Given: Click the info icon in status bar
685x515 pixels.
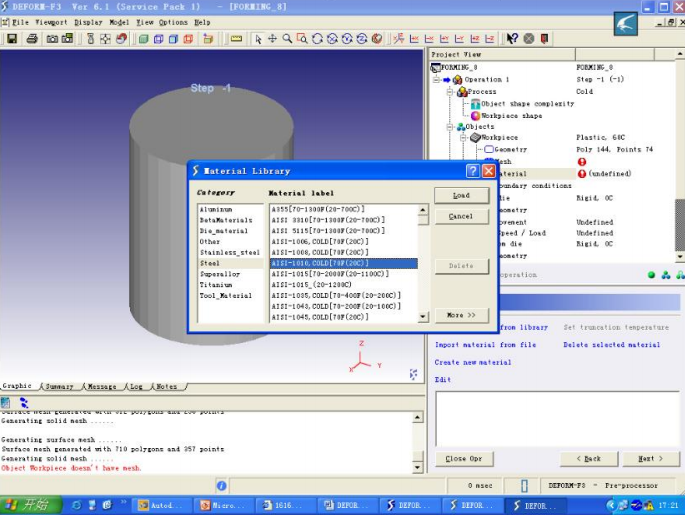Looking at the screenshot, I should click(x=221, y=486).
